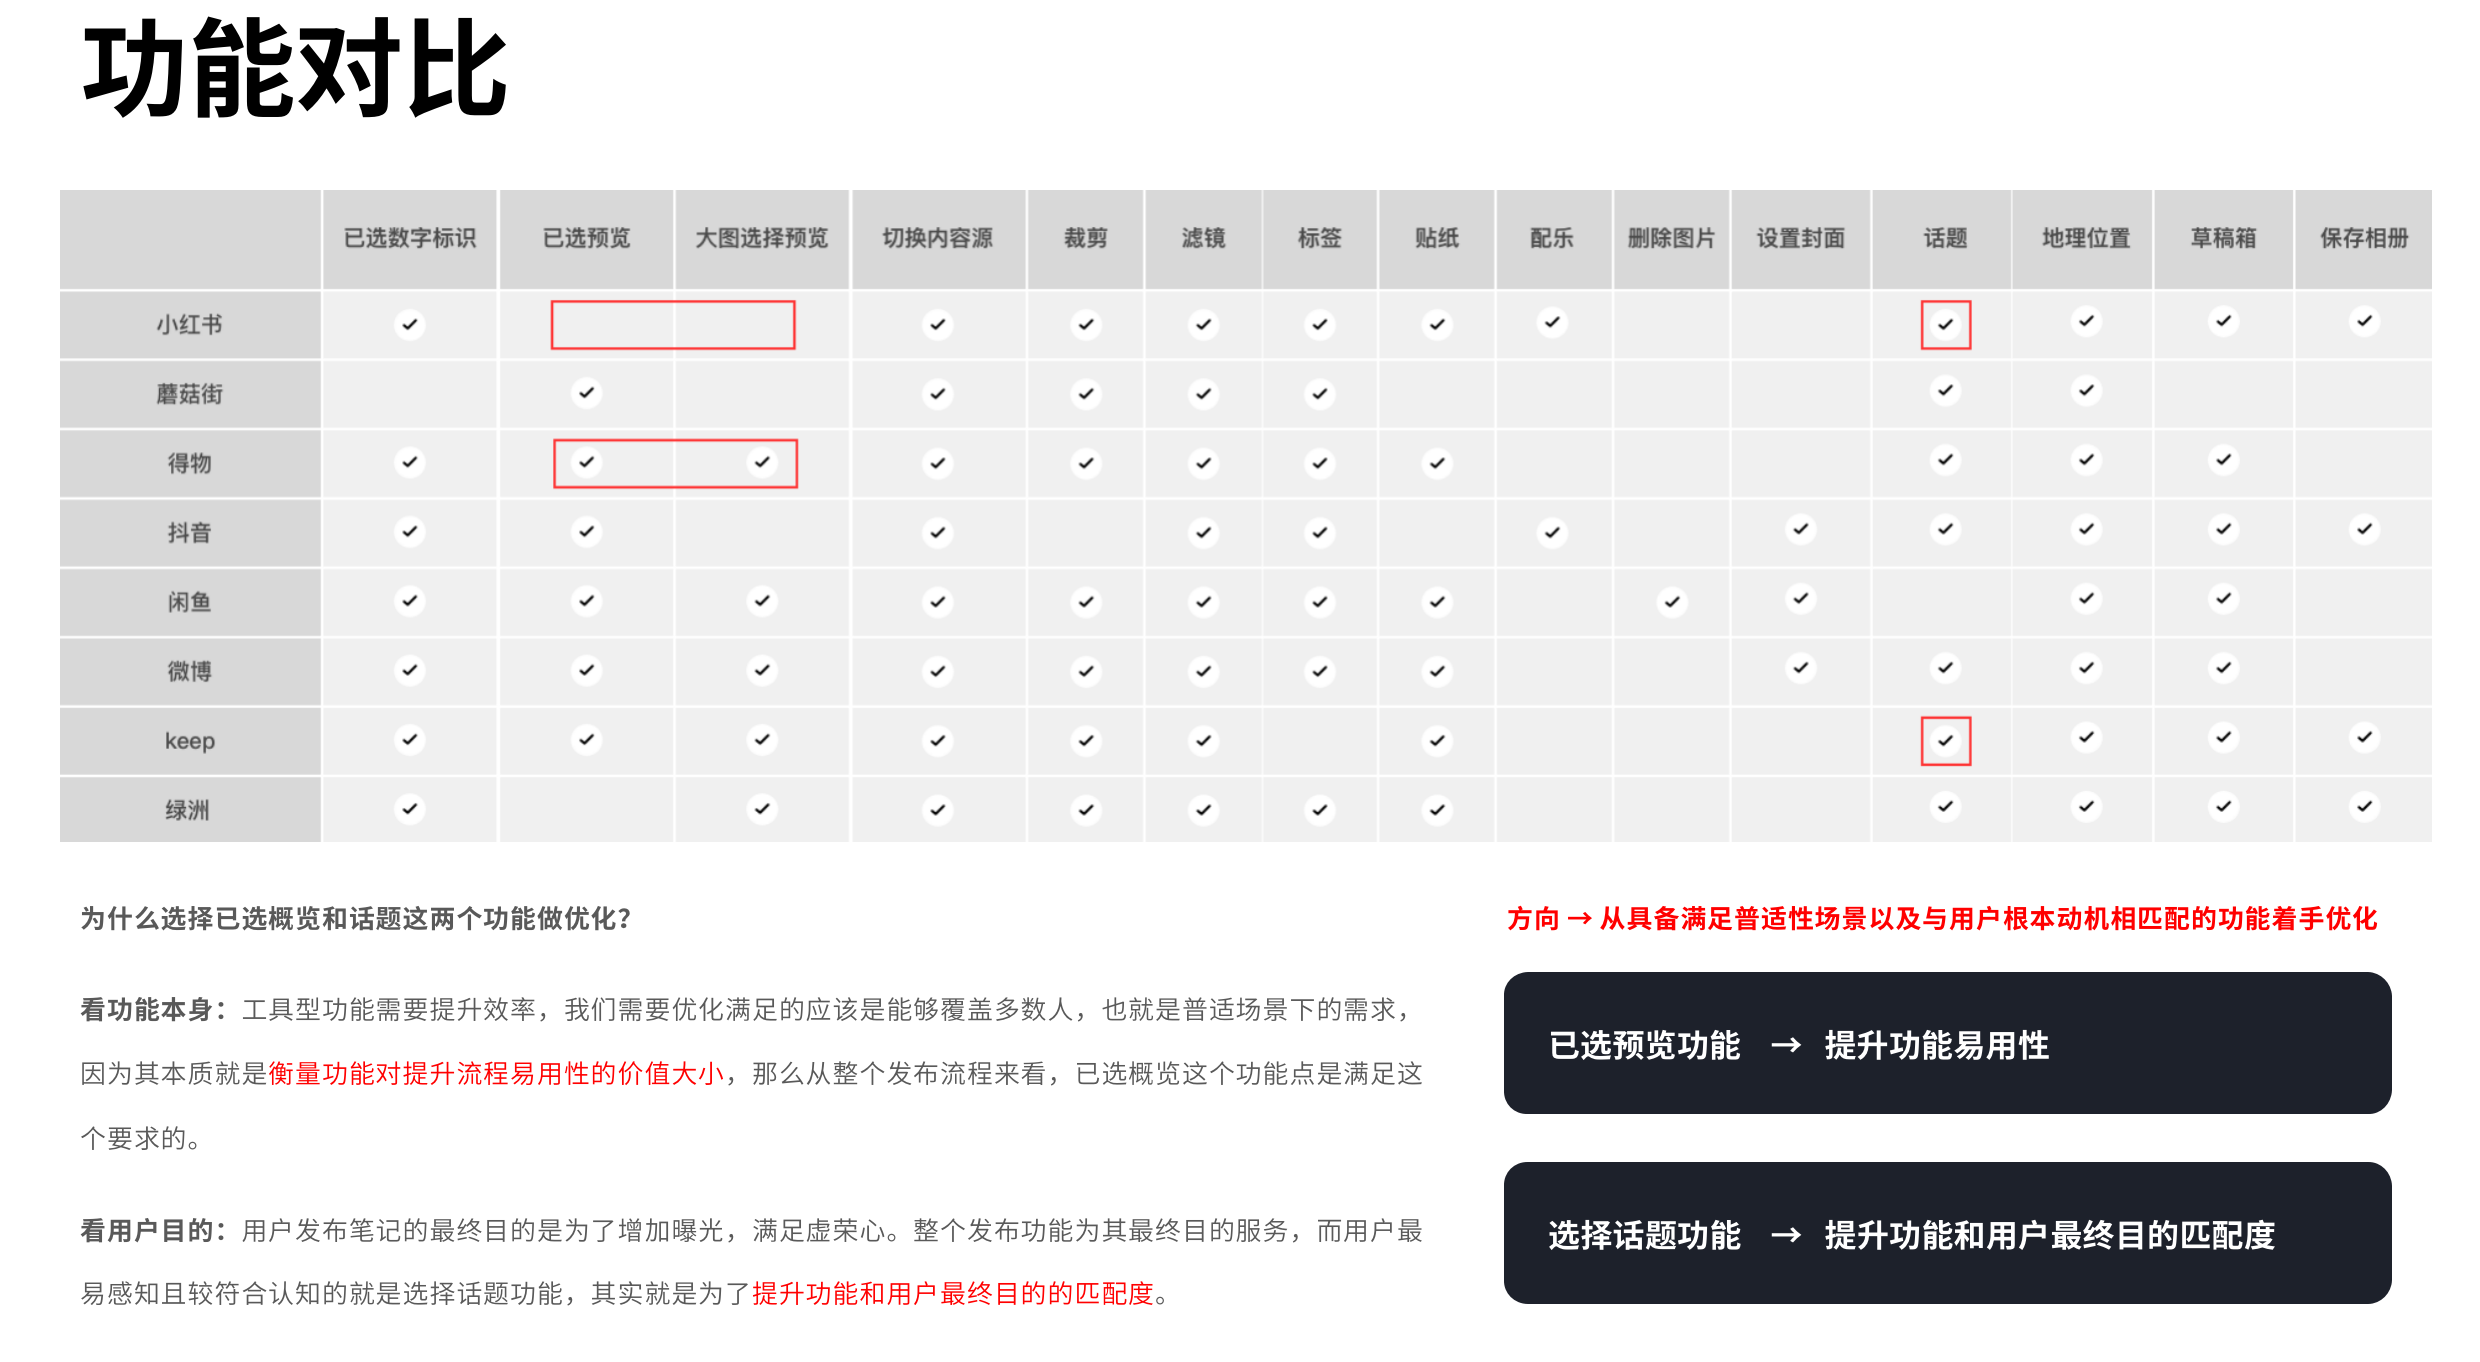This screenshot has height=1362, width=2480.
Task: Click red text 提升功能和用户最终目的的匹配度
Action: (952, 1294)
